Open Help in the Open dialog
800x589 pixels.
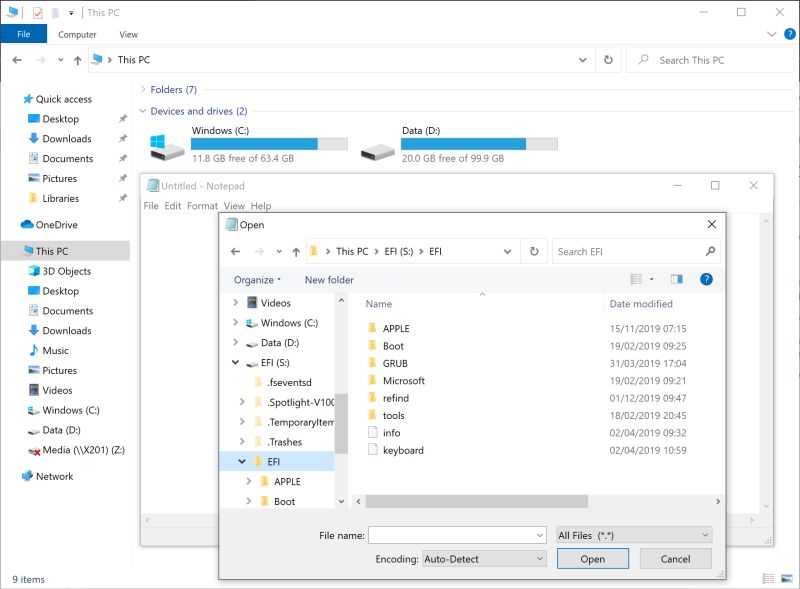(707, 279)
